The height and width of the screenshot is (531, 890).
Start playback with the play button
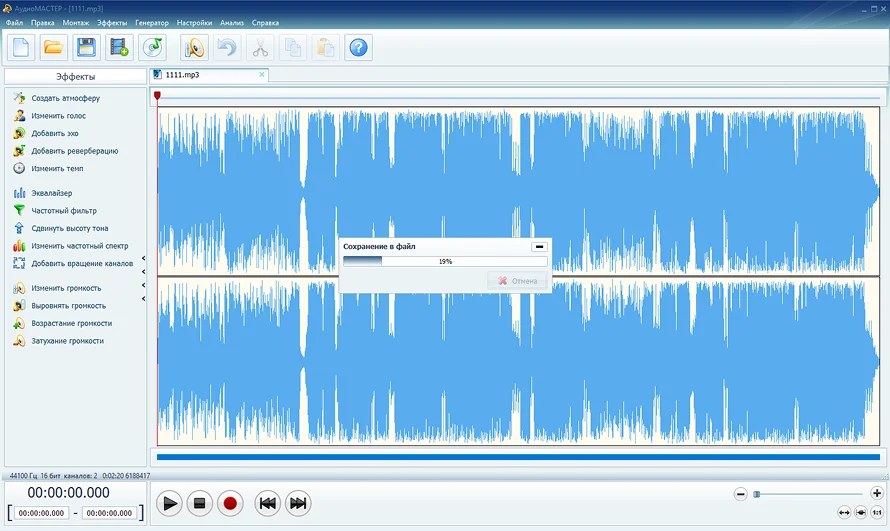tap(170, 503)
